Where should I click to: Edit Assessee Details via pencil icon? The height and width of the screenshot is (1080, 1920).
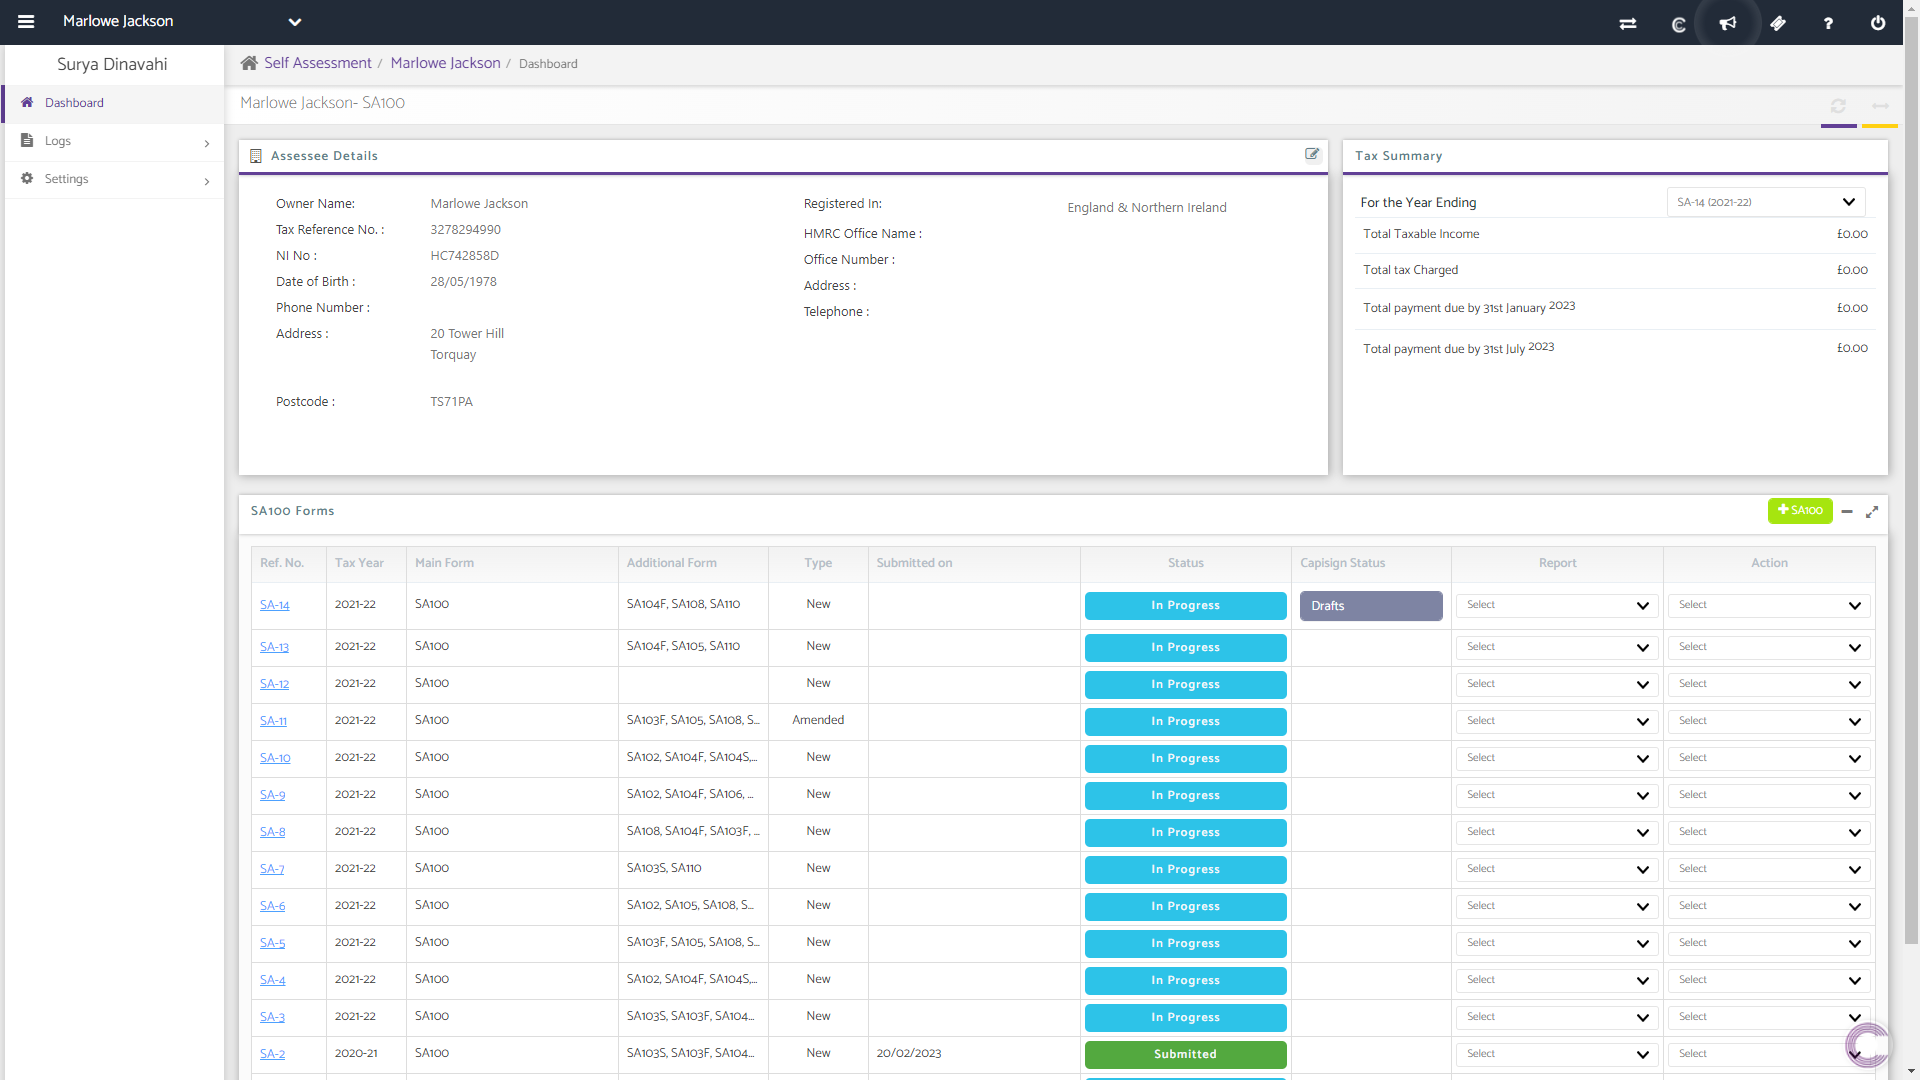point(1312,154)
